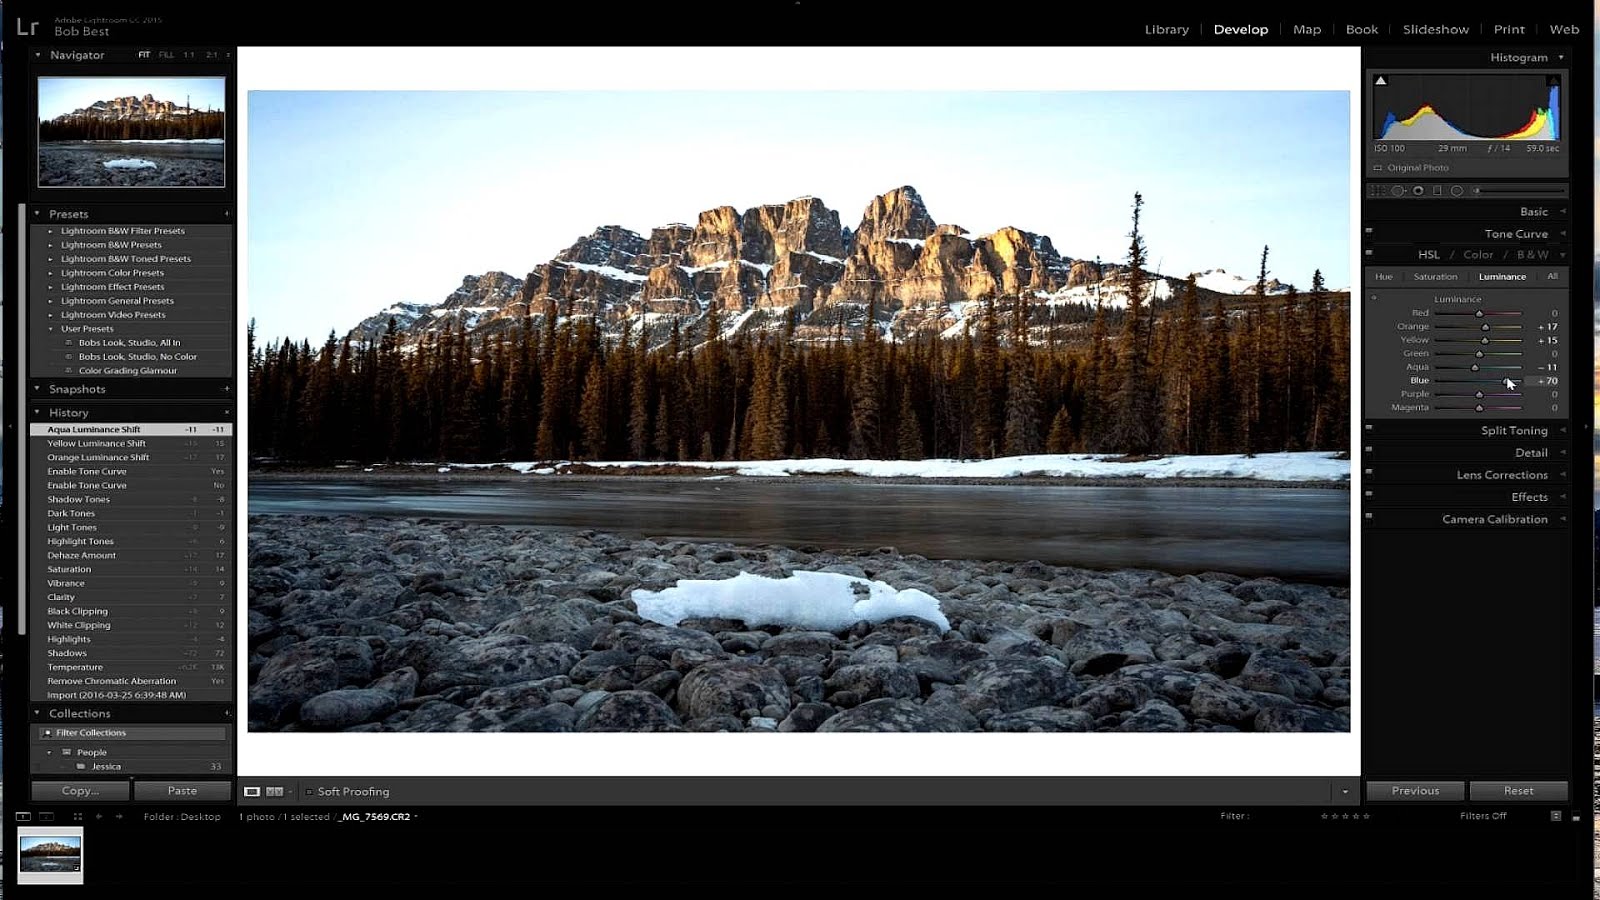Select the Adjustment Brush tool
The width and height of the screenshot is (1600, 900).
[1476, 190]
